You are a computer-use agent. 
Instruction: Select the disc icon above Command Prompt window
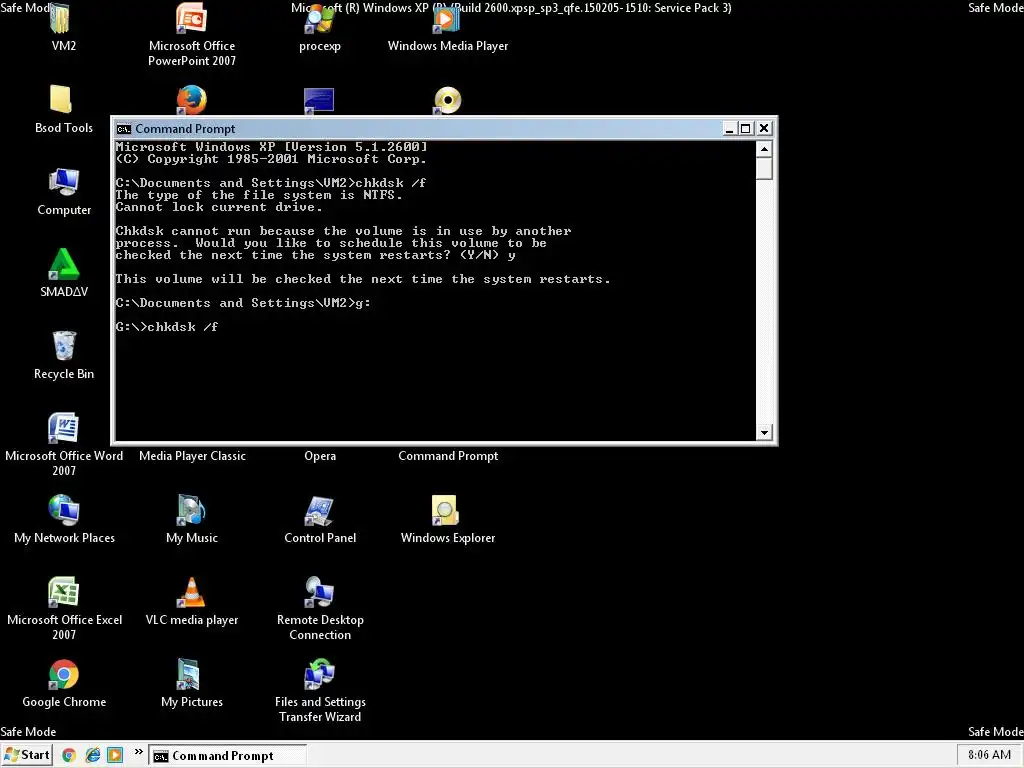(447, 100)
